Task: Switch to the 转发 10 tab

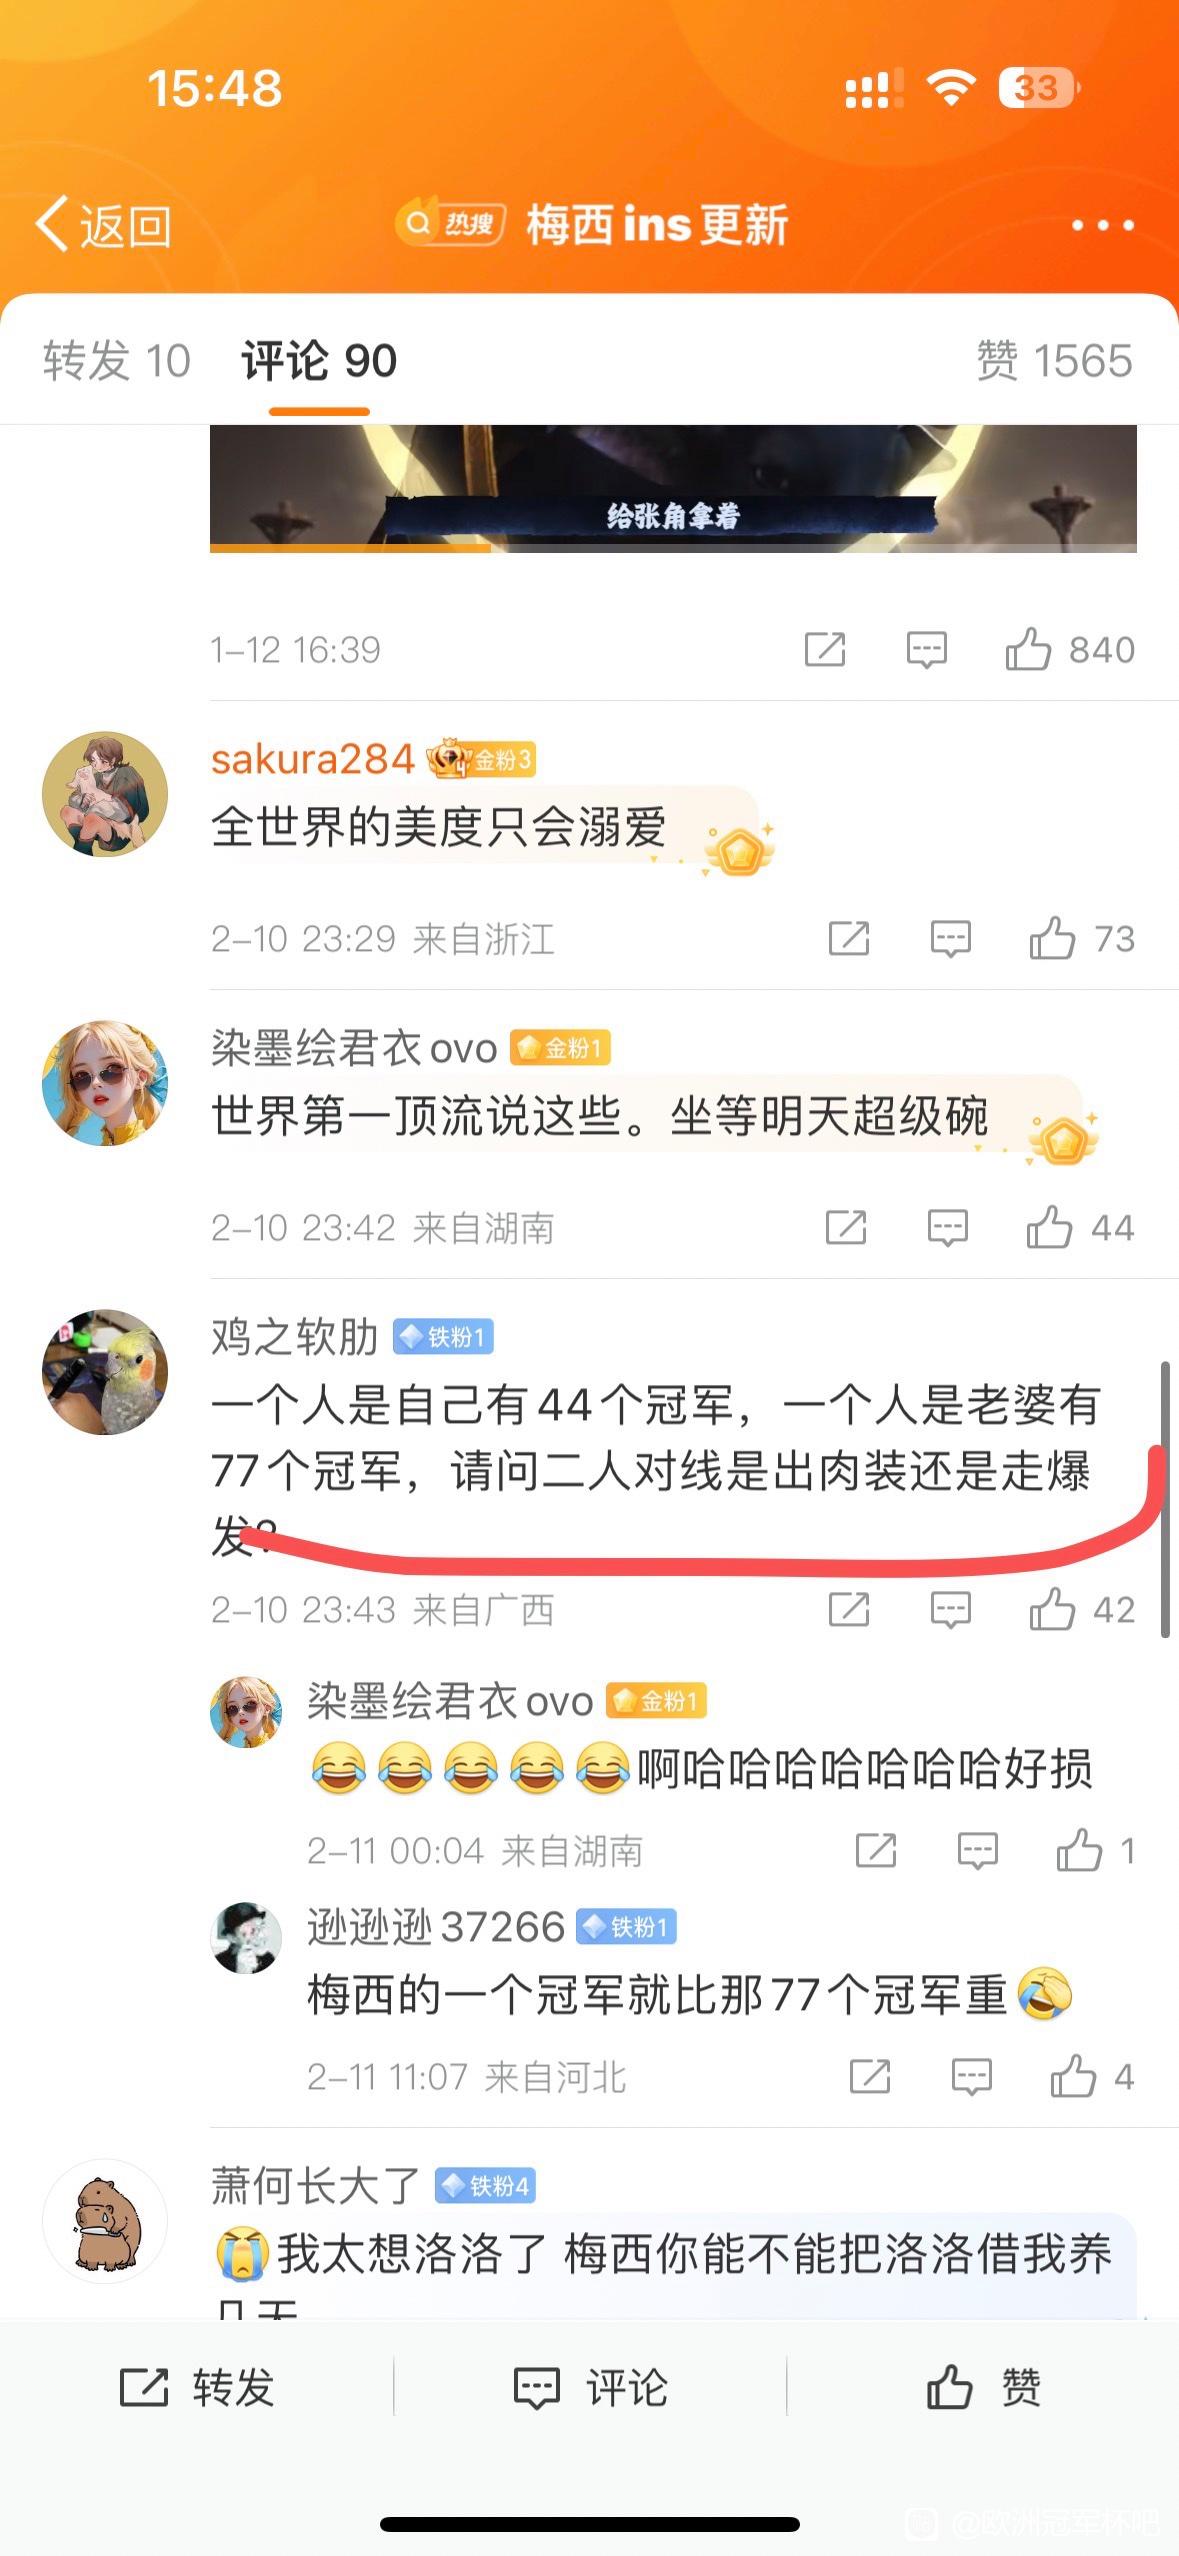Action: coord(116,361)
